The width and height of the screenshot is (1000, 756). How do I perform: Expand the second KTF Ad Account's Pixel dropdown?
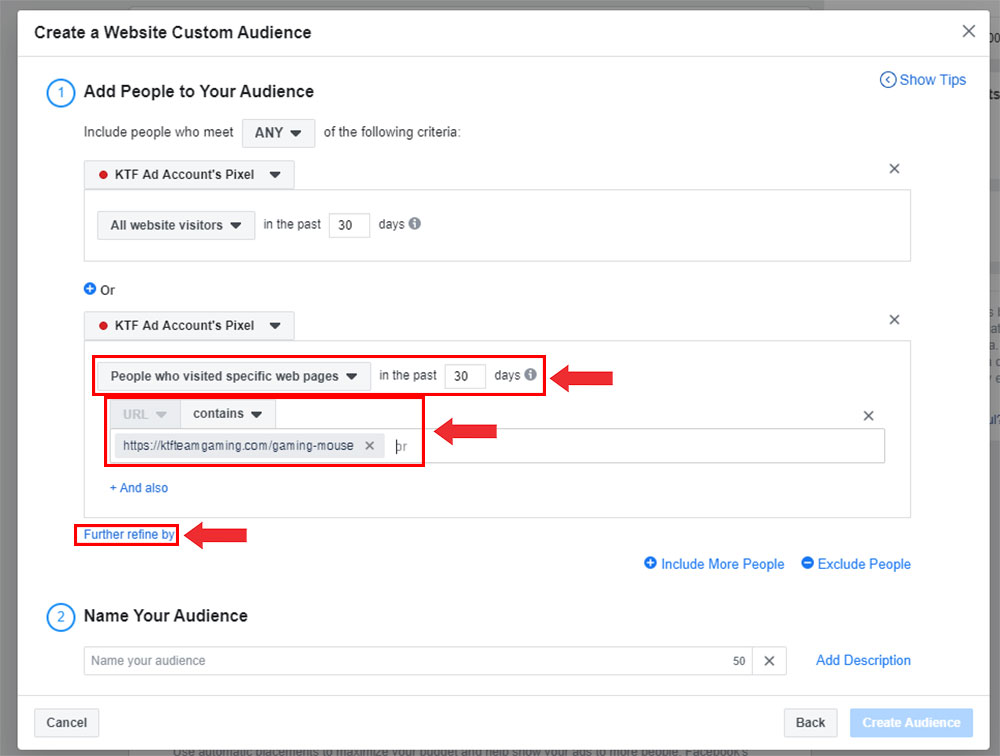(x=189, y=325)
